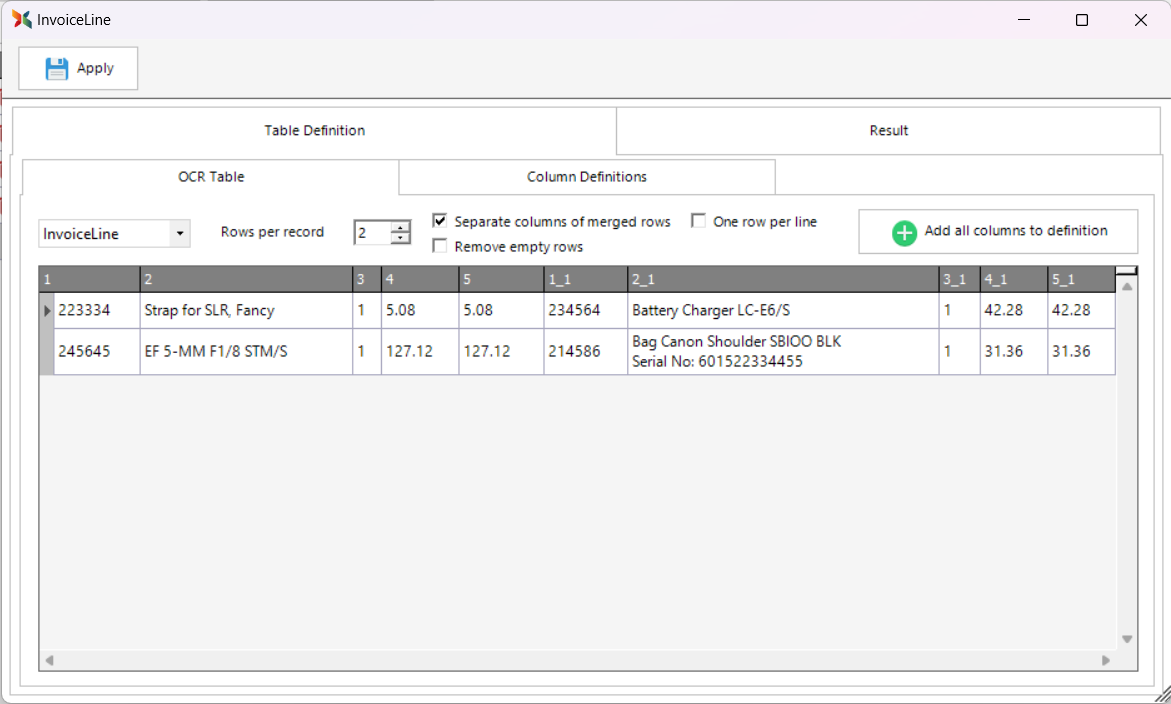
Task: Select the OCR Table tab
Action: pos(211,177)
